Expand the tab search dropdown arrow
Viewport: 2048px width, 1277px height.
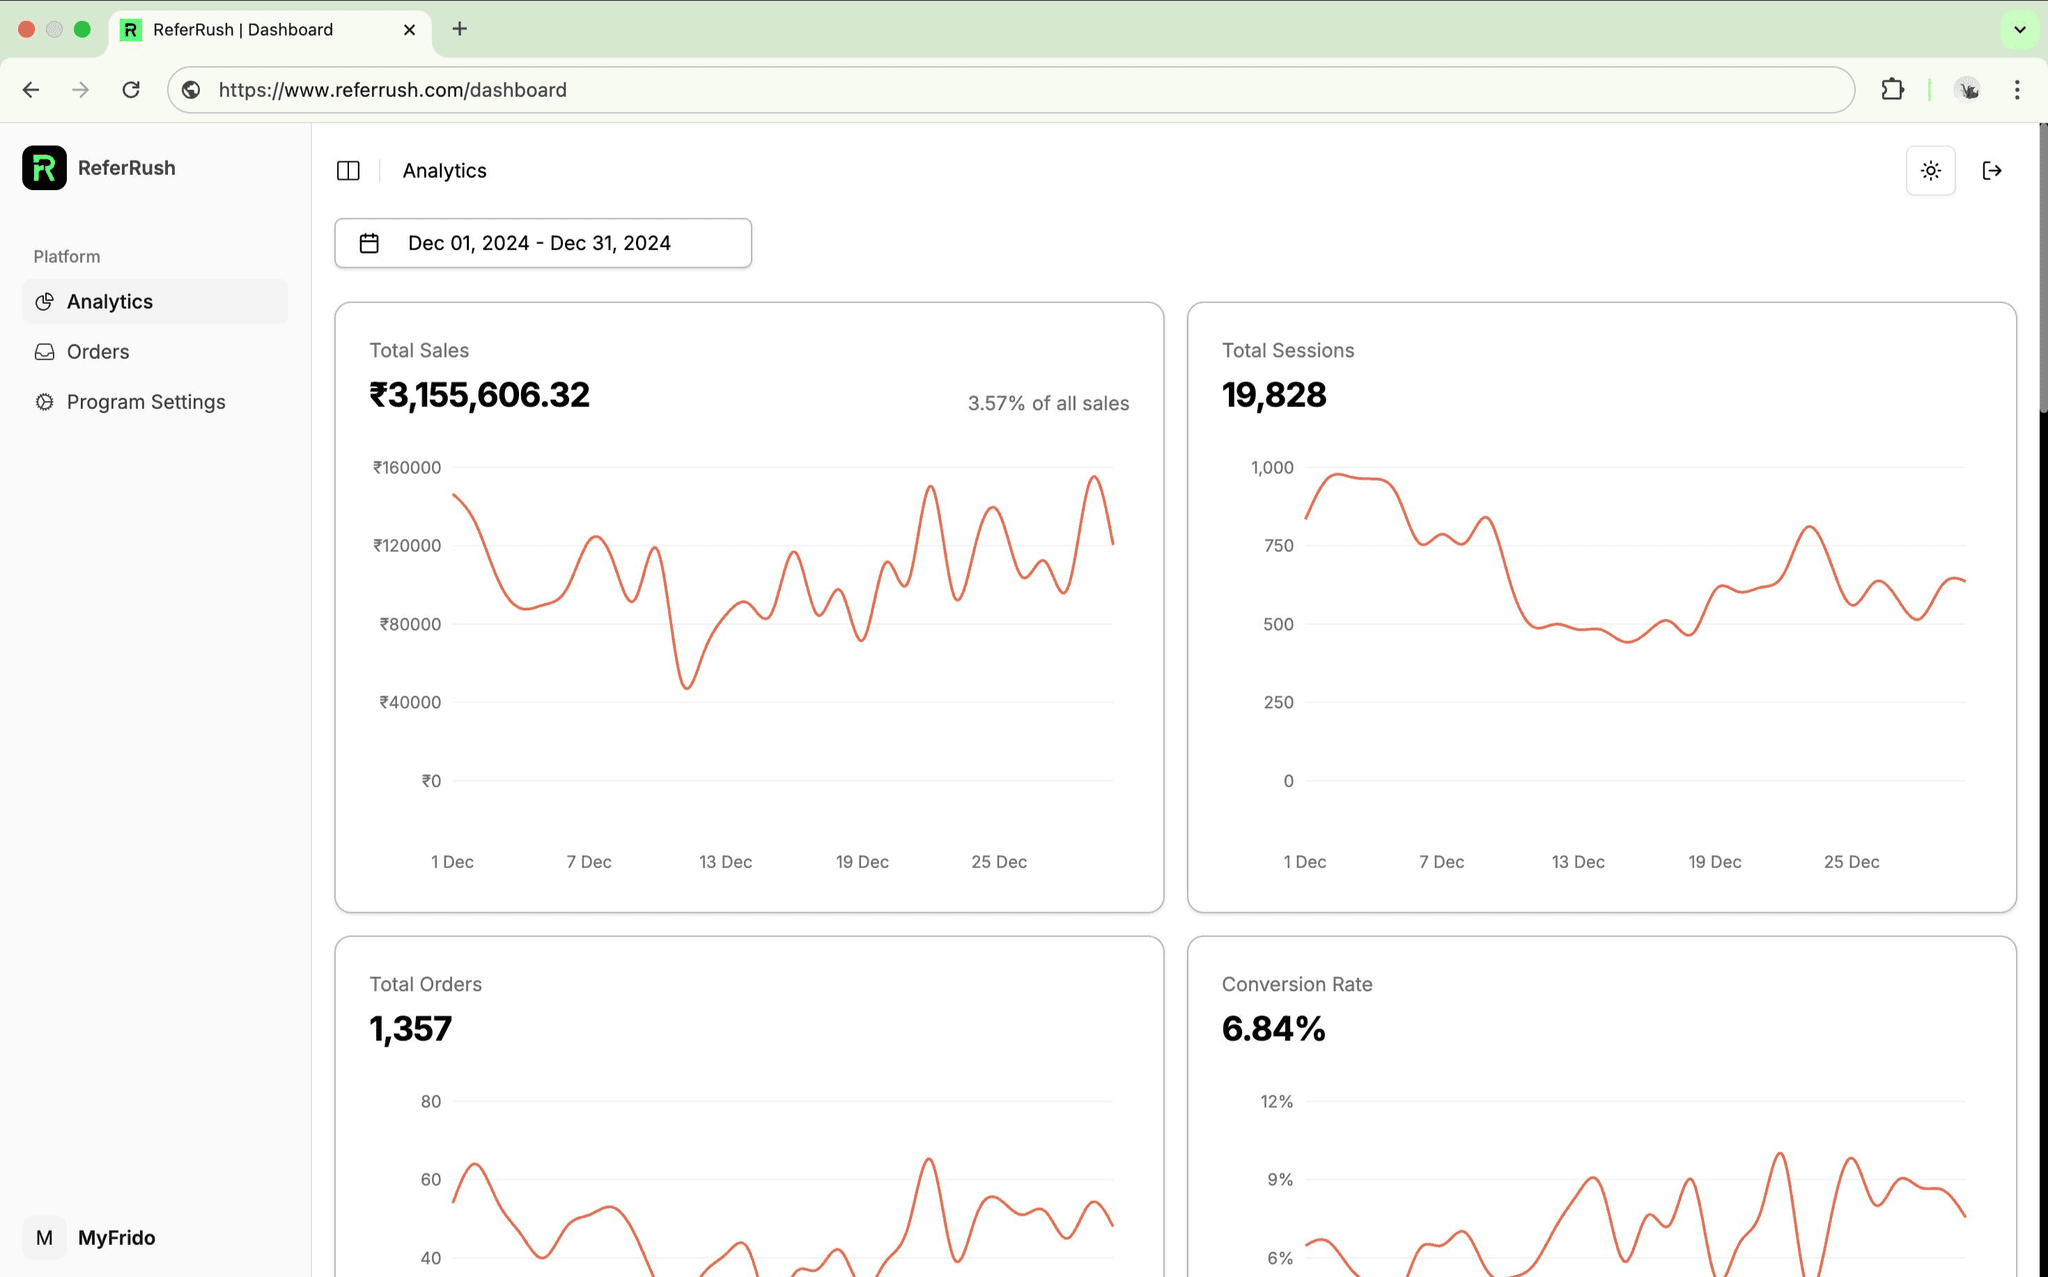(x=2020, y=29)
